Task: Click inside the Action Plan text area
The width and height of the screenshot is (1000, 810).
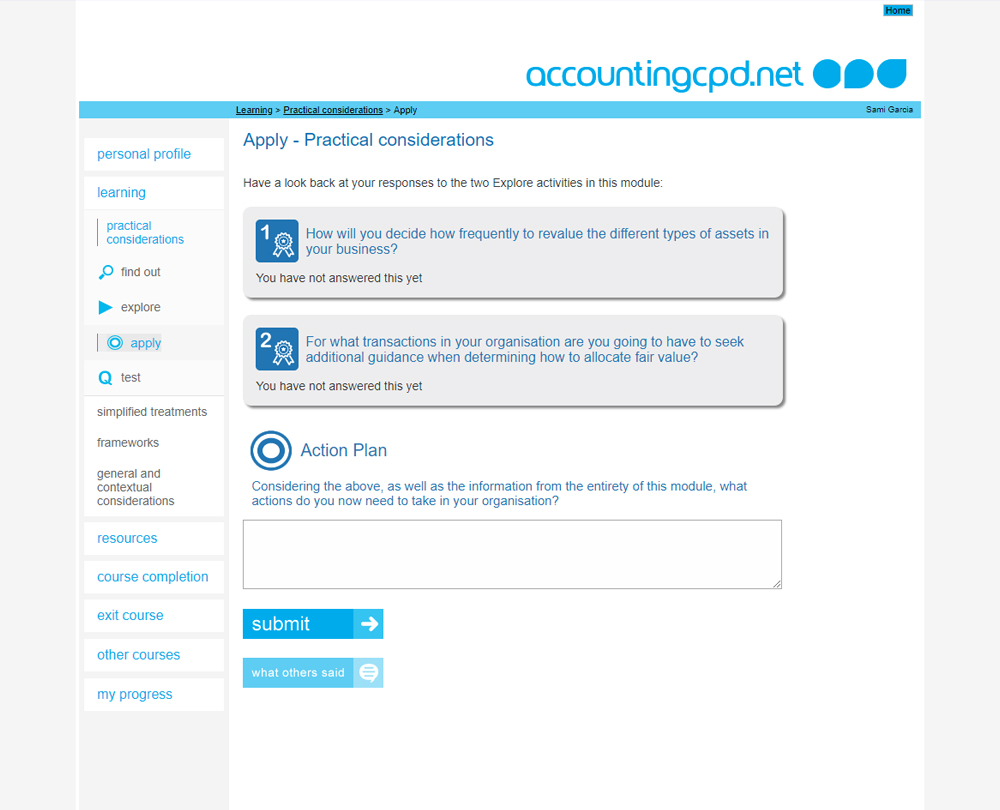Action: tap(511, 554)
